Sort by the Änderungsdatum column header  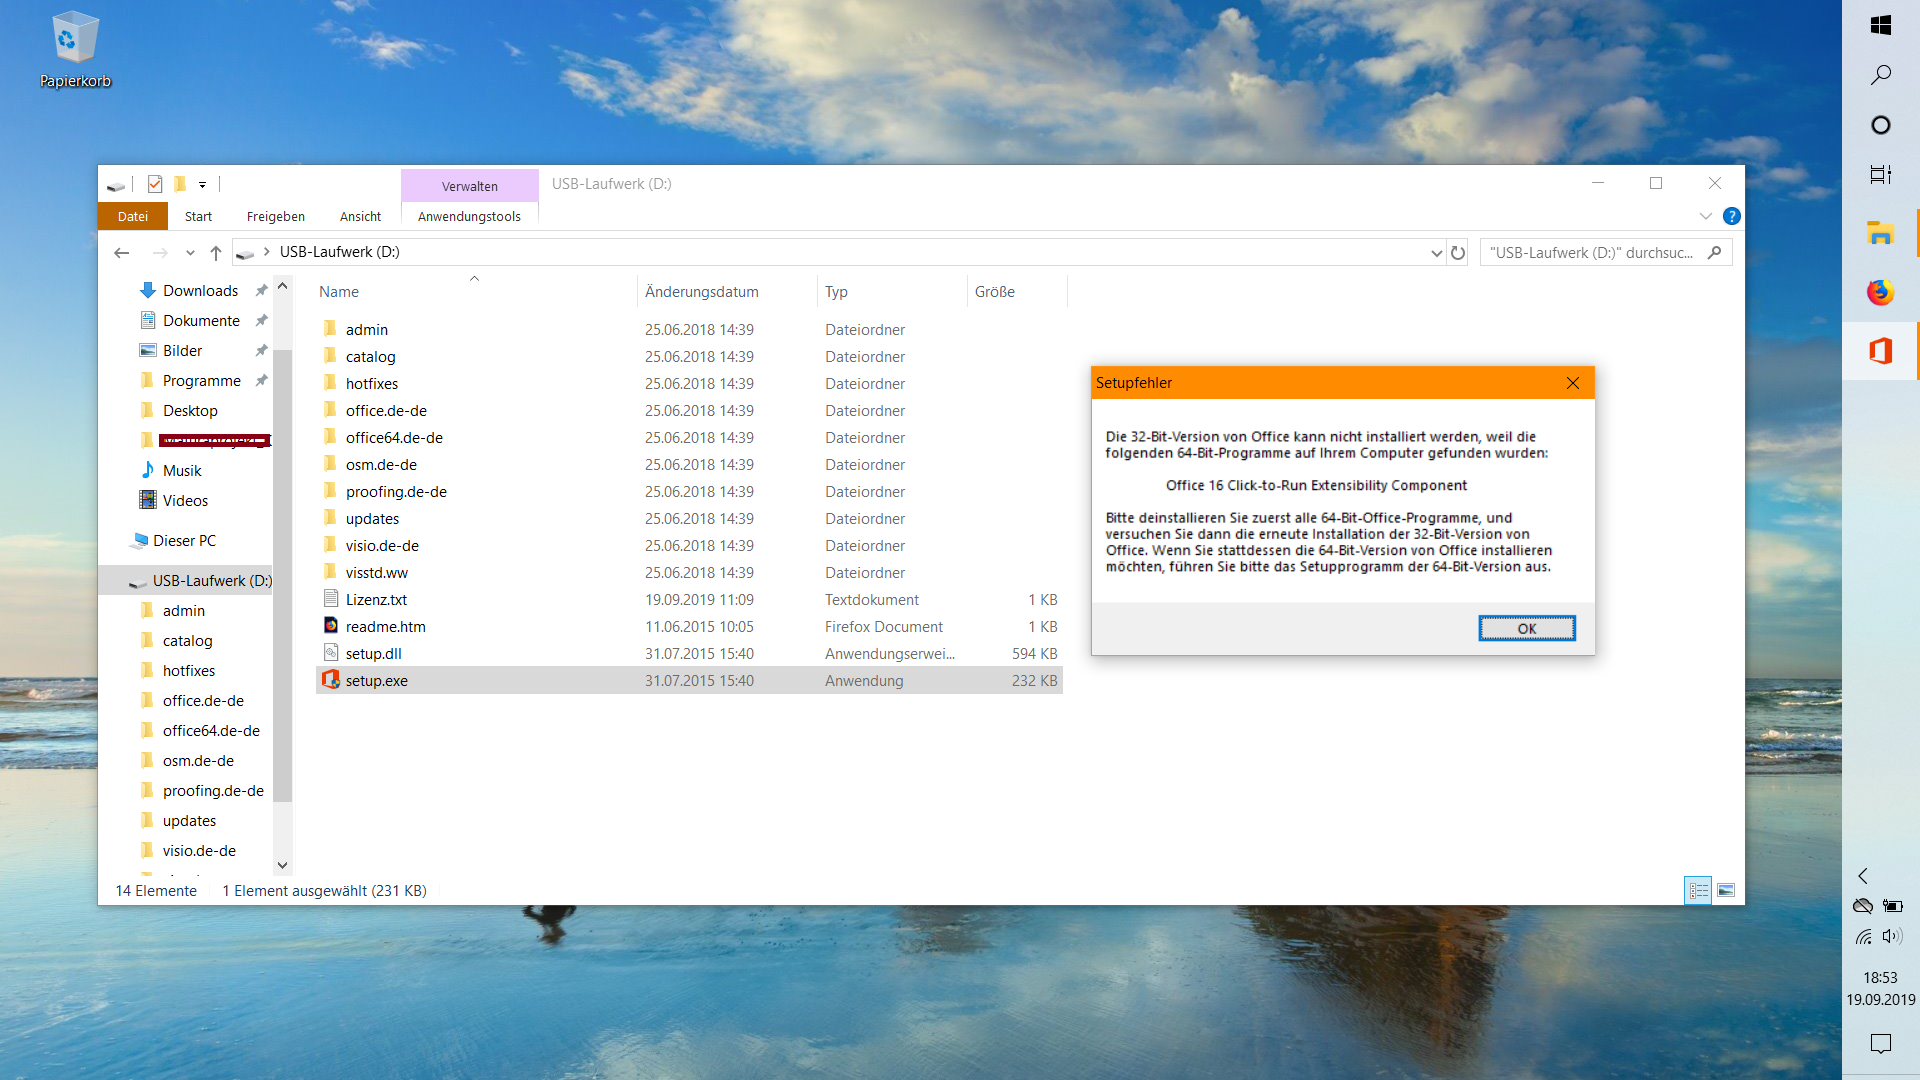pyautogui.click(x=701, y=292)
